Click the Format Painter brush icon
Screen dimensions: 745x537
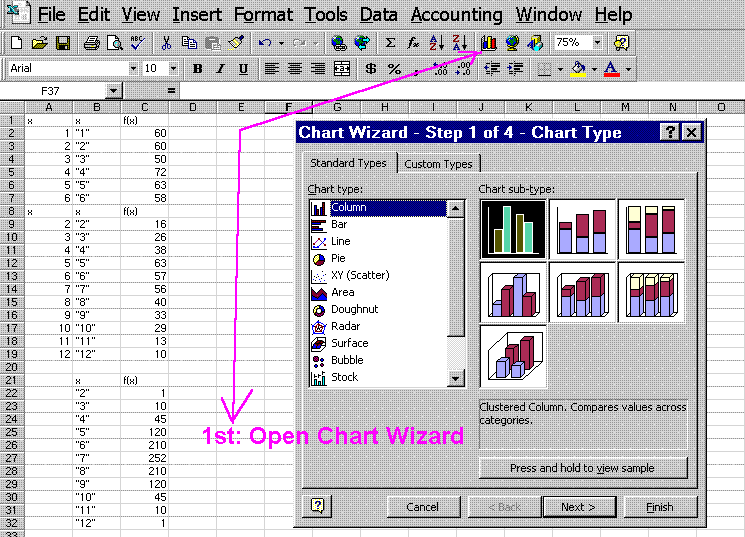click(236, 43)
